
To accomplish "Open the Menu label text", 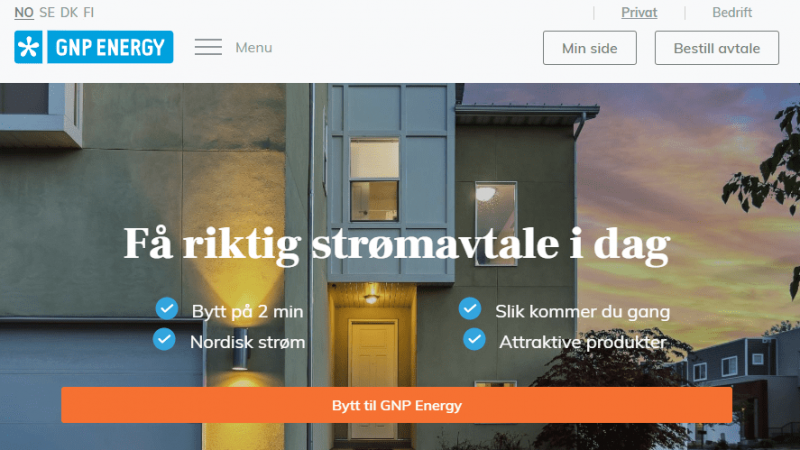I will pyautogui.click(x=254, y=47).
